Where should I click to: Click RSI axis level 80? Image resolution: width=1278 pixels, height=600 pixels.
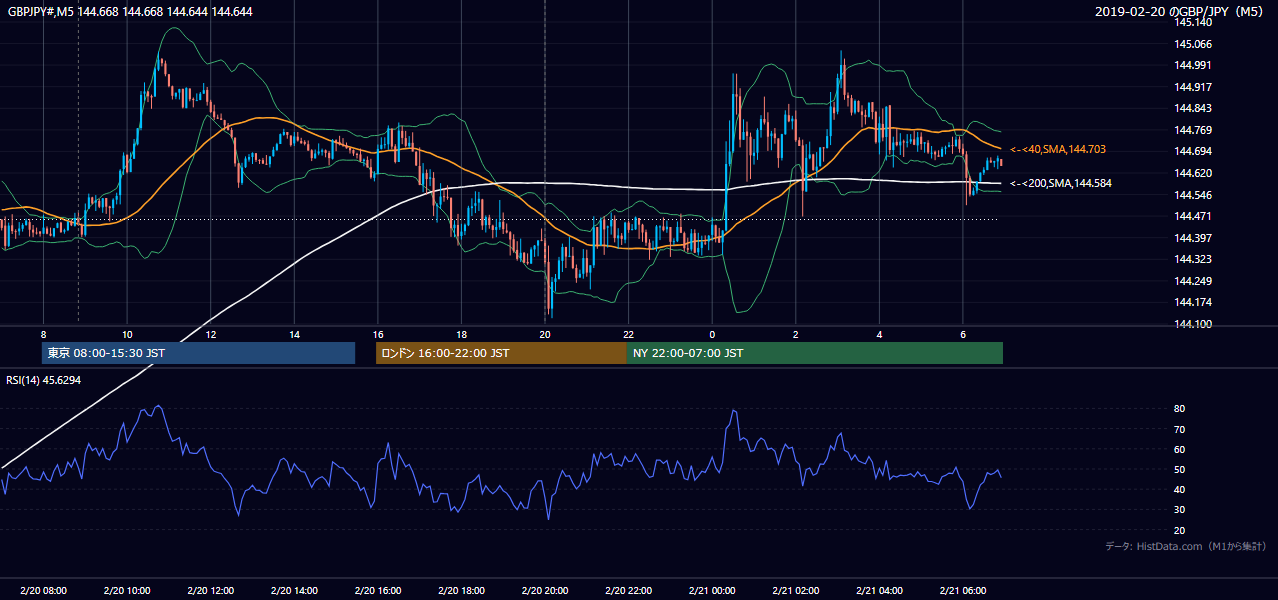click(1180, 409)
